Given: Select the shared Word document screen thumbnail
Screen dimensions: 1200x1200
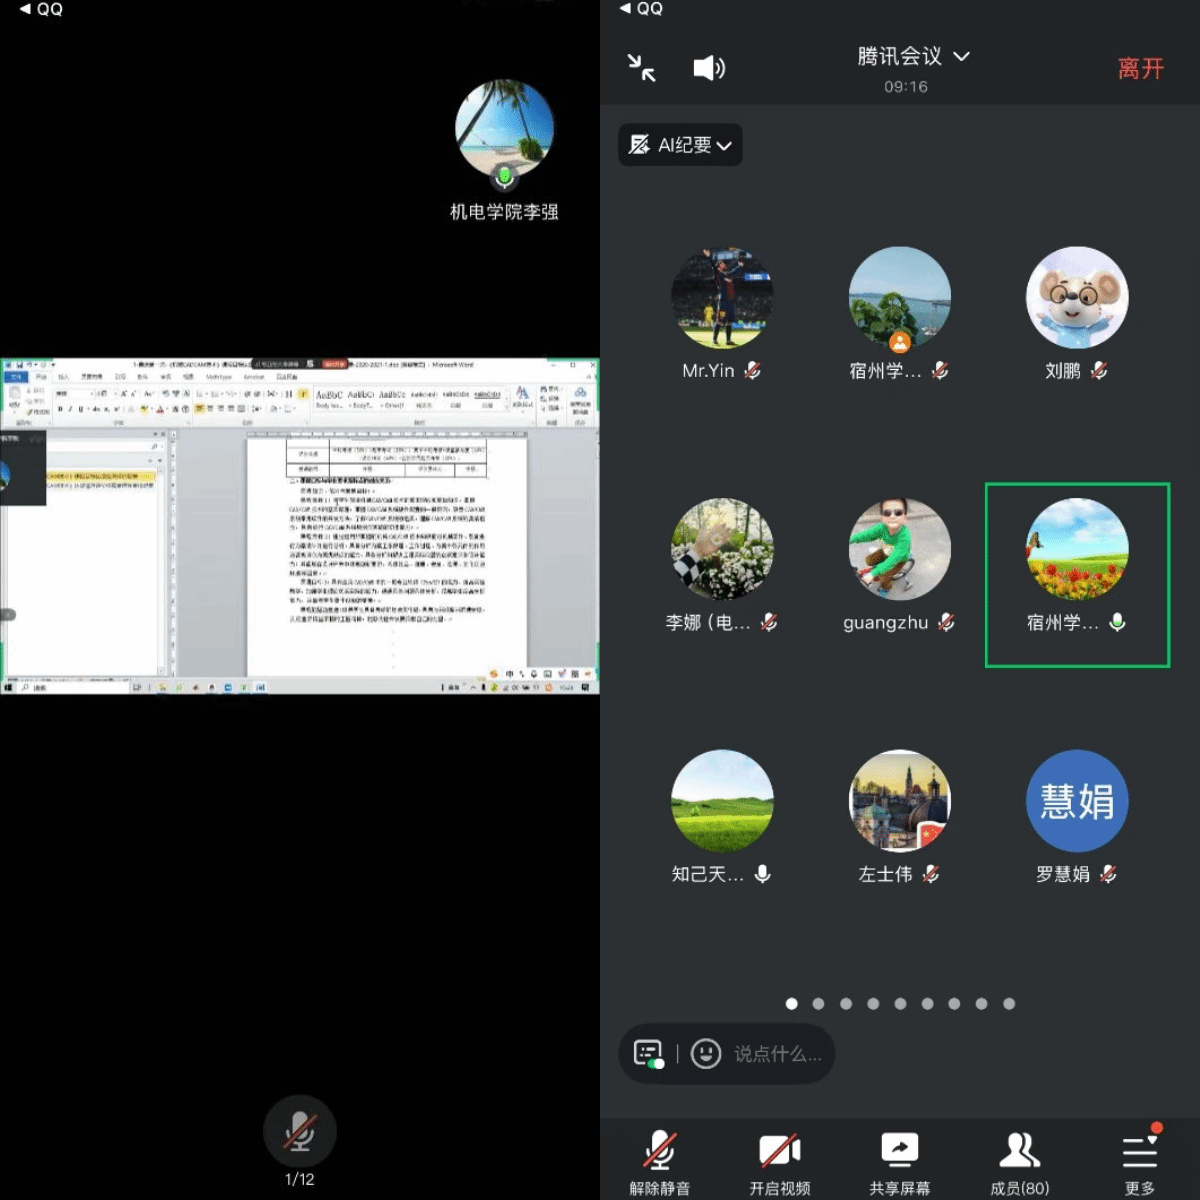Looking at the screenshot, I should pyautogui.click(x=300, y=526).
